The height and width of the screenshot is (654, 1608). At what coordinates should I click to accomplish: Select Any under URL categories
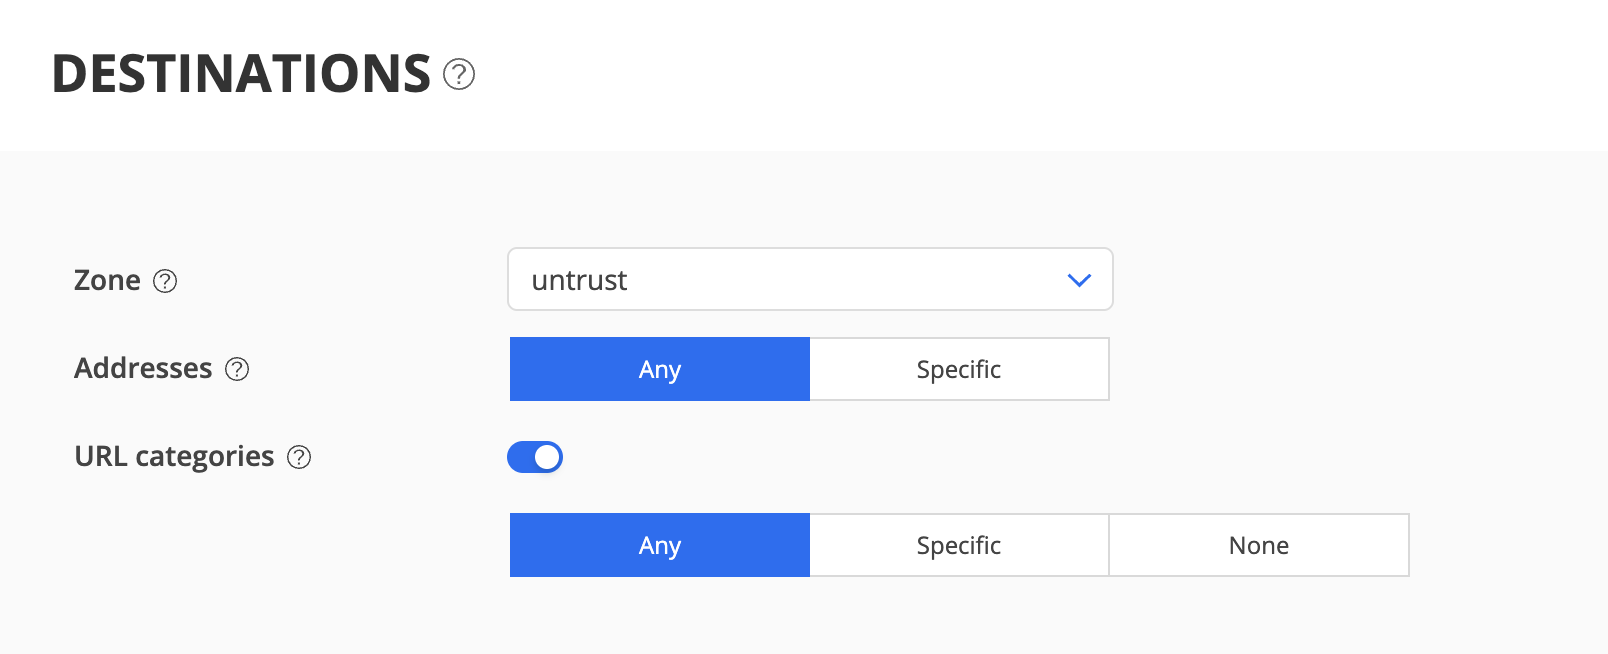[x=660, y=545]
